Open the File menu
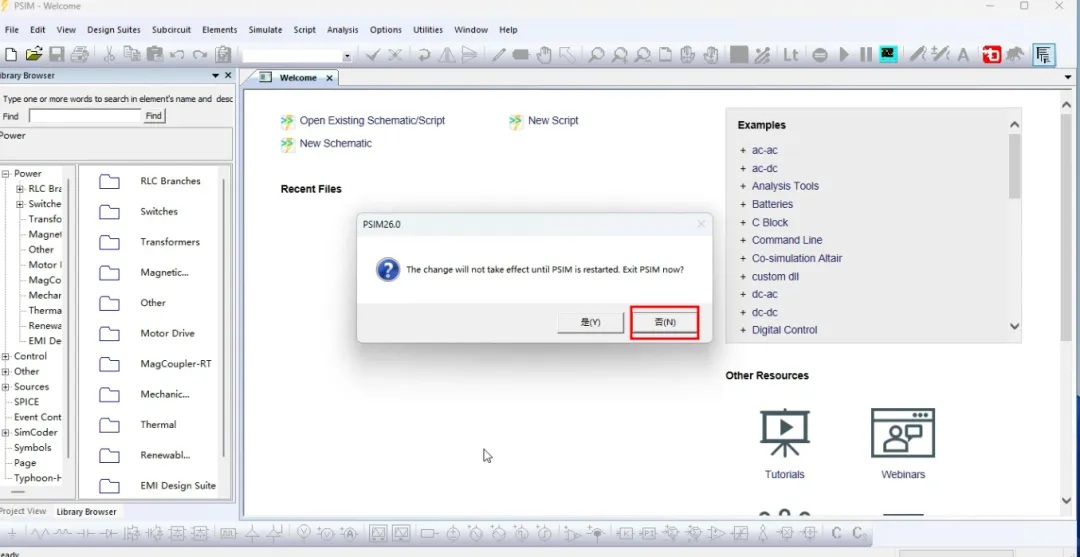The image size is (1080, 557). pos(12,30)
